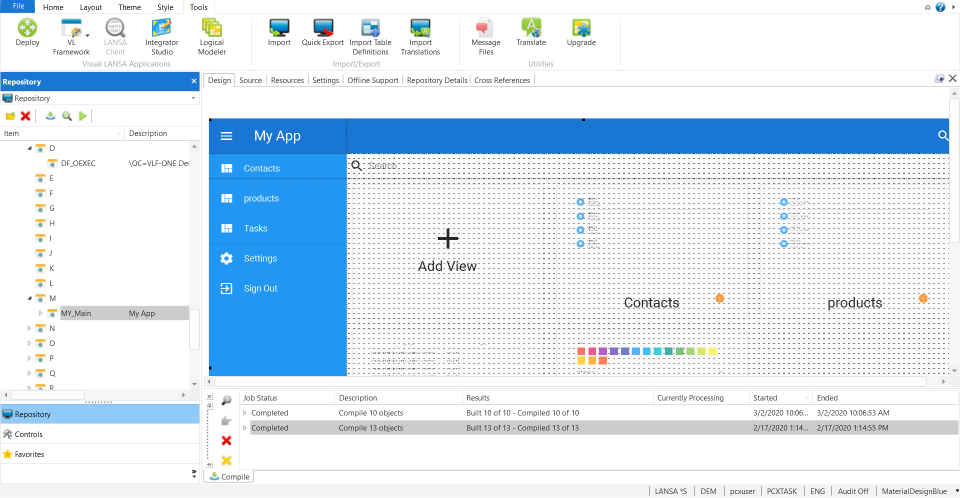
Task: Switch to the Home ribbon tab
Action: [53, 7]
